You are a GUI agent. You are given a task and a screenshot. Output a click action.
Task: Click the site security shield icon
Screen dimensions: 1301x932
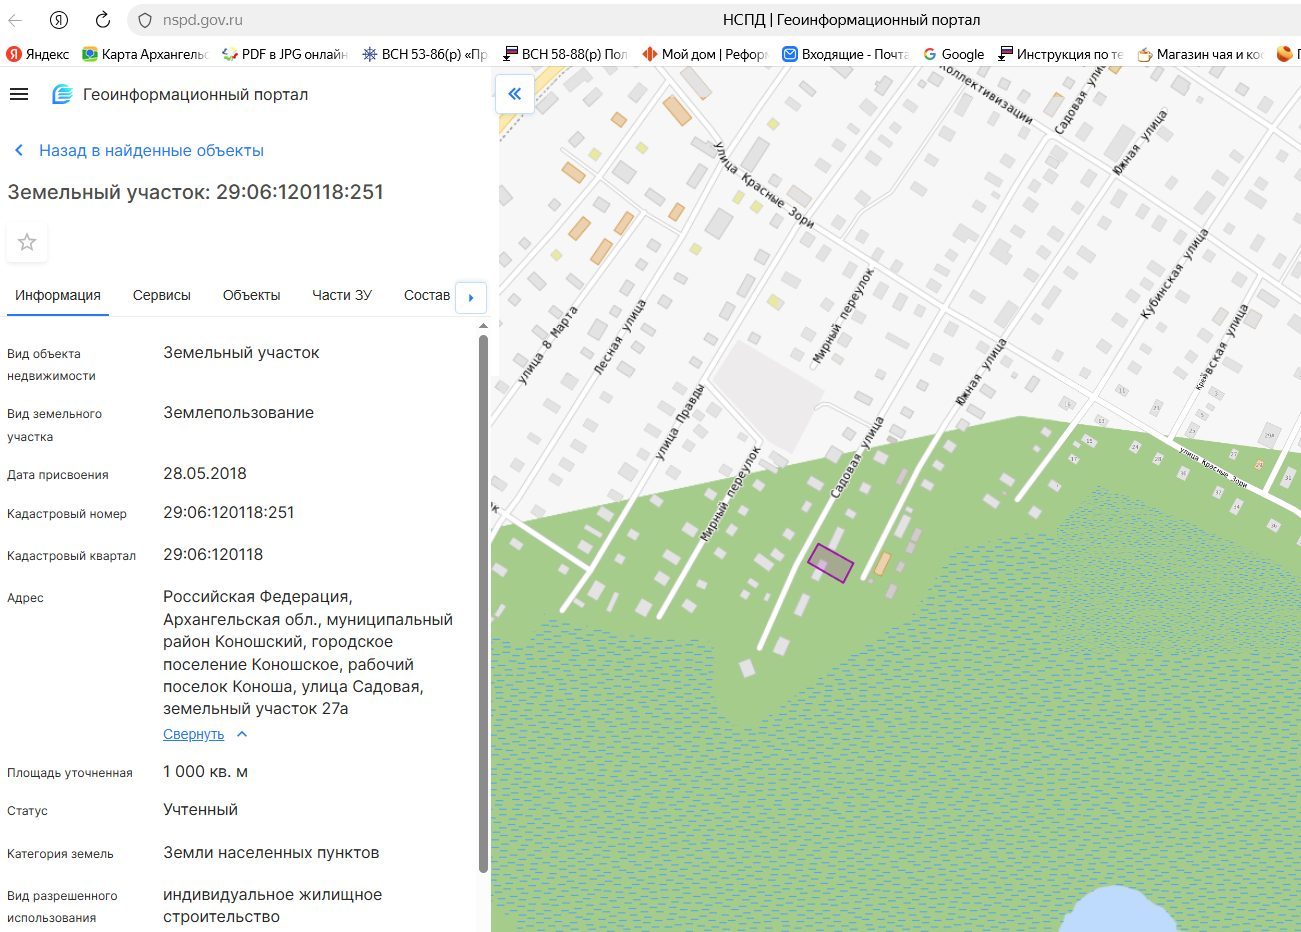(144, 20)
